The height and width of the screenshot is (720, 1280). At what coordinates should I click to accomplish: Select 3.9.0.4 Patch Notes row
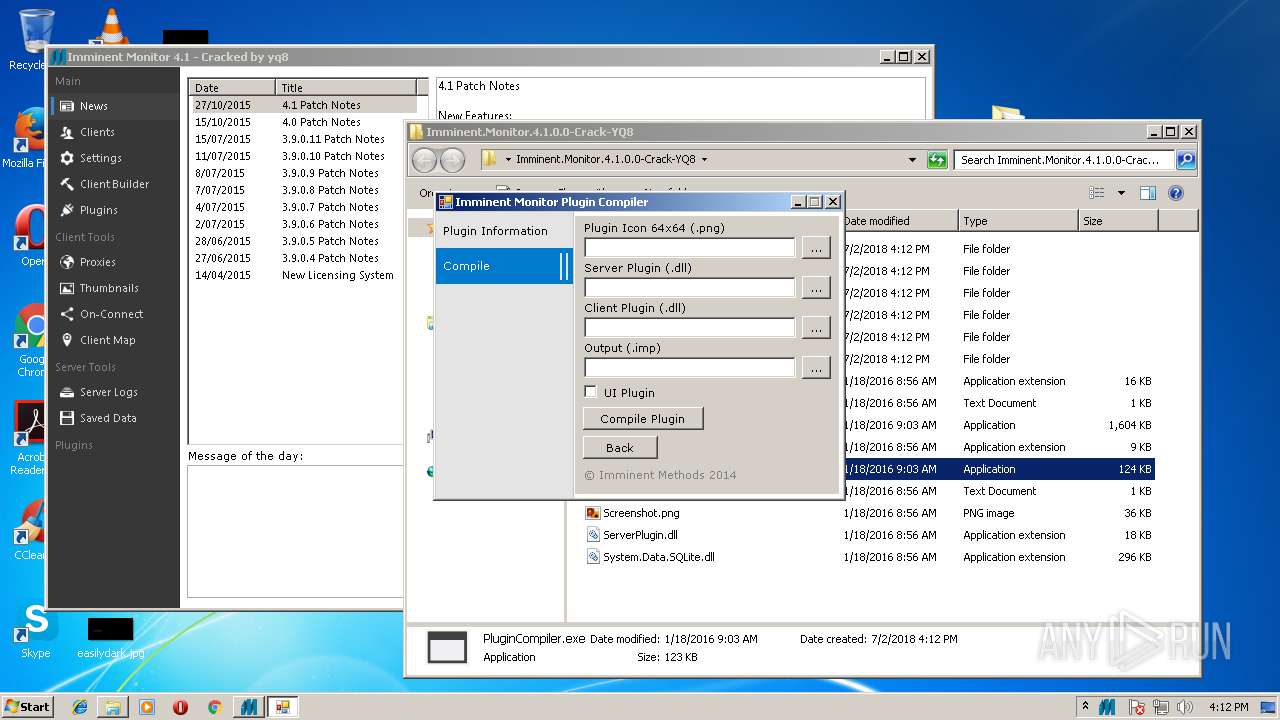304,258
